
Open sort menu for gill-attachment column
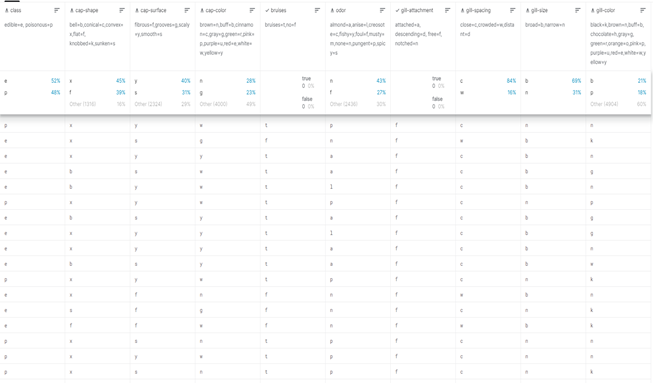pyautogui.click(x=447, y=10)
